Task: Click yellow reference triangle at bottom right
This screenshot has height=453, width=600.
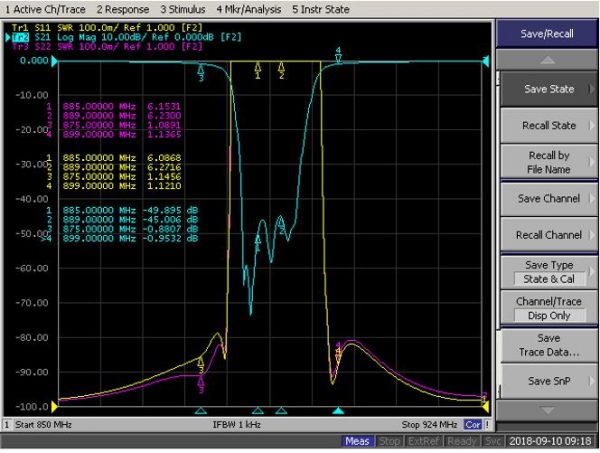Action: tap(486, 407)
